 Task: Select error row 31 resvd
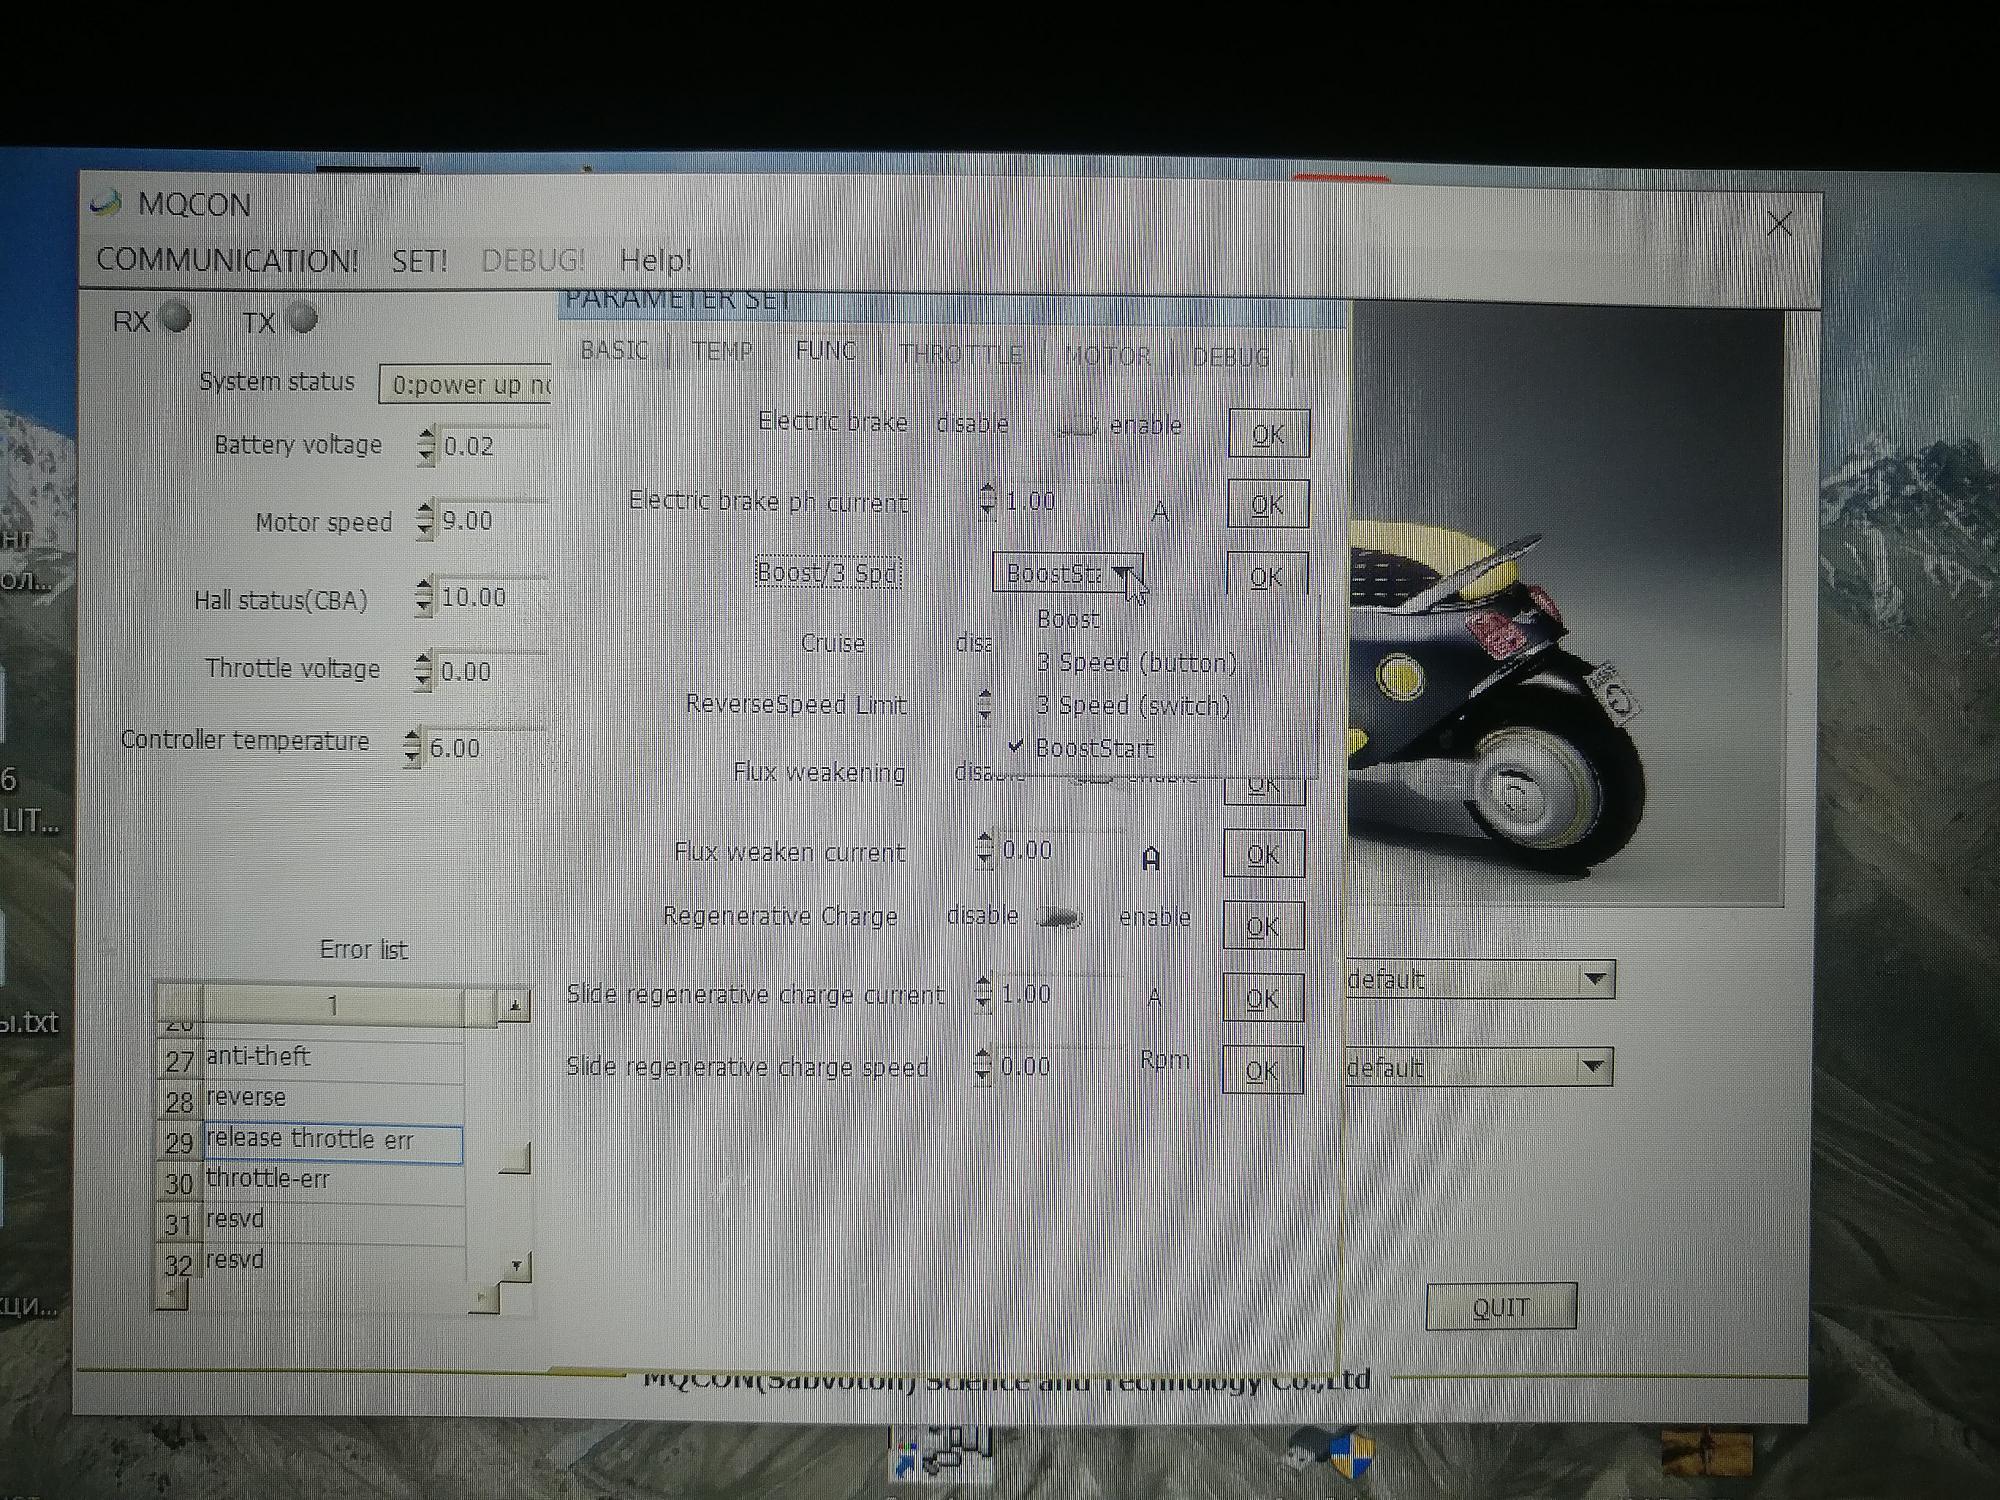[333, 1221]
